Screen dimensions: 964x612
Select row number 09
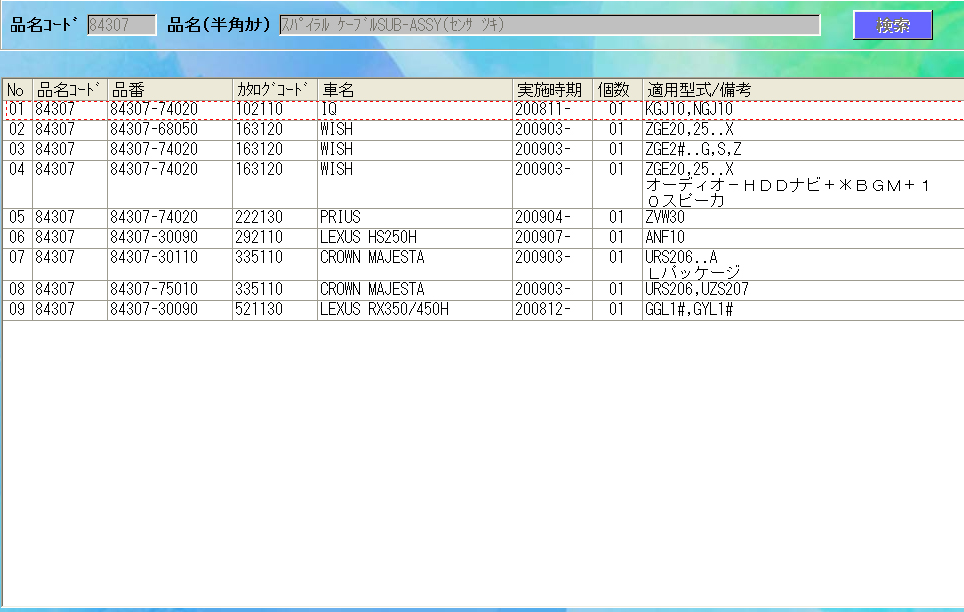click(17, 310)
